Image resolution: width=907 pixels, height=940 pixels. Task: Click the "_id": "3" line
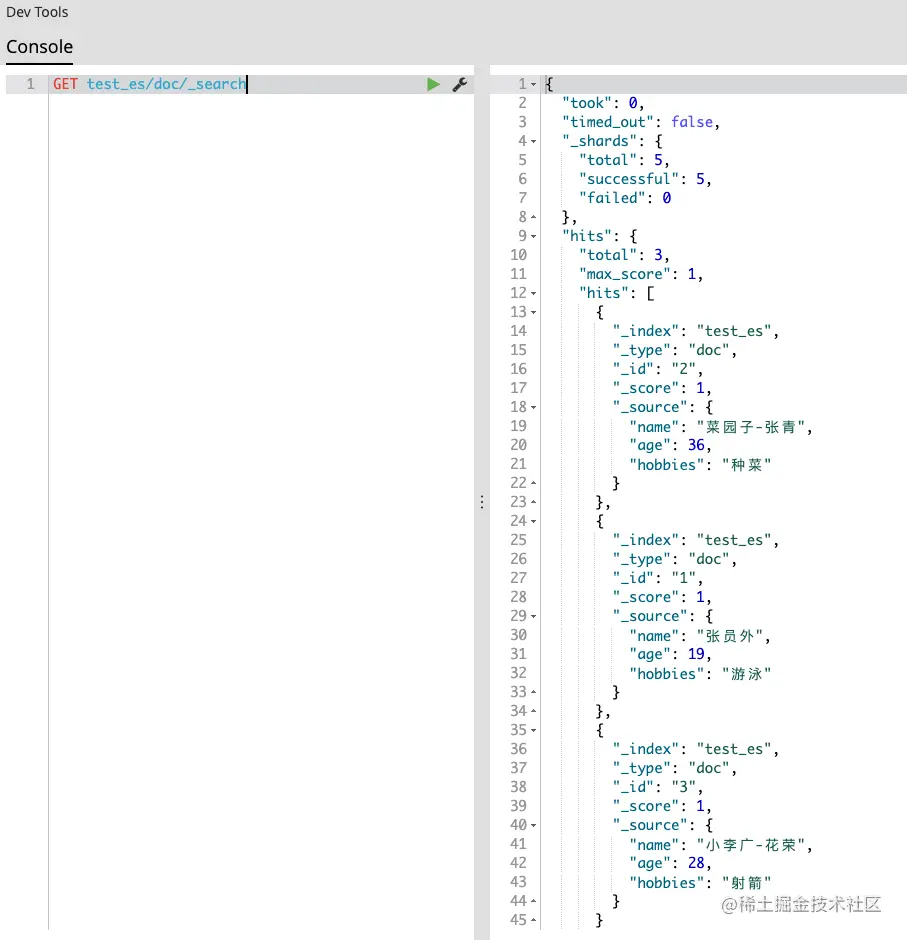point(658,787)
